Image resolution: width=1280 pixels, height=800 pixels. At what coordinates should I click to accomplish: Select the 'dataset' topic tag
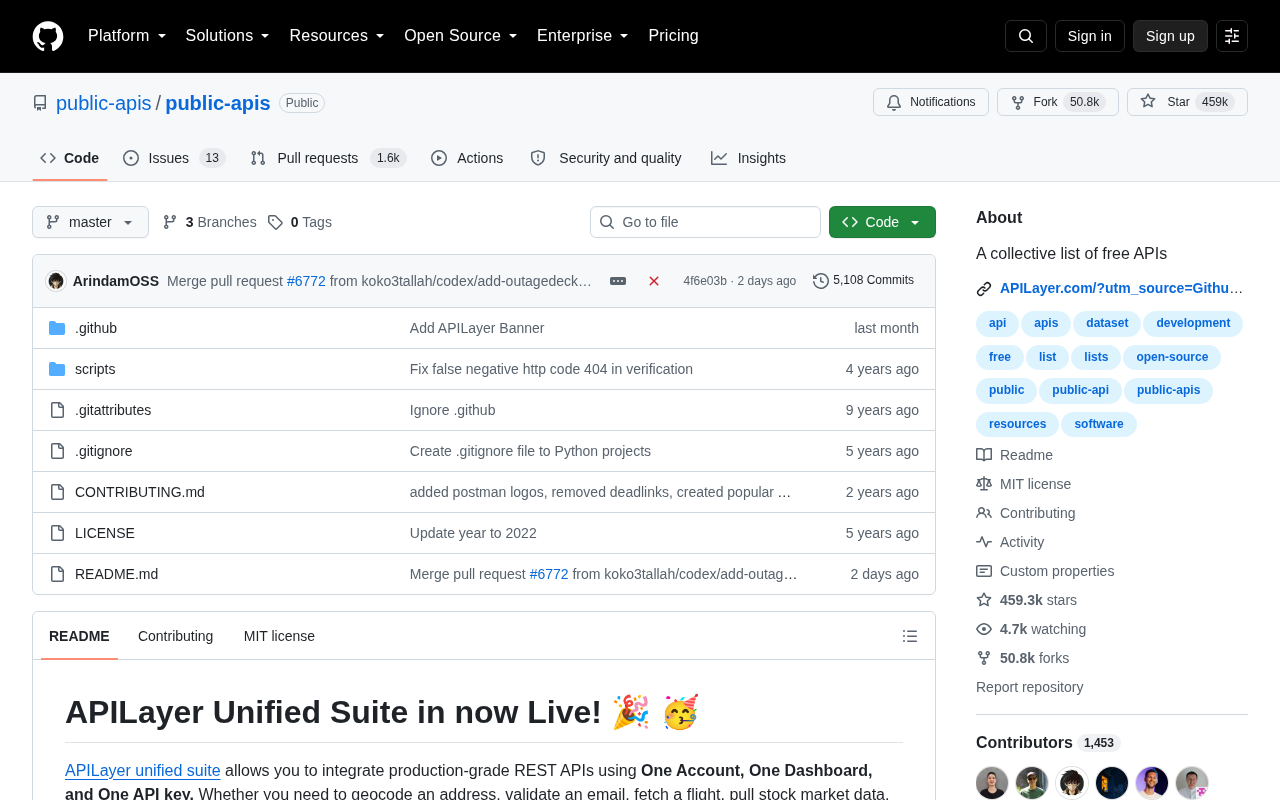1107,323
